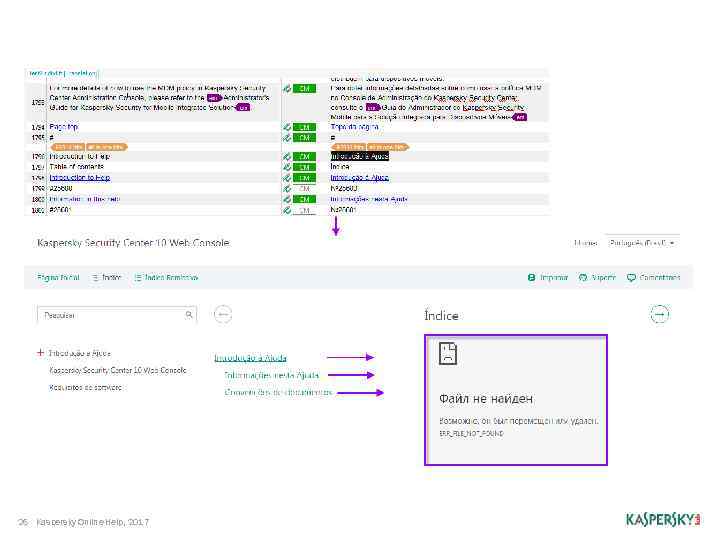
Task: Click the CM badge in 'Table of contents' row
Action: click(x=304, y=167)
